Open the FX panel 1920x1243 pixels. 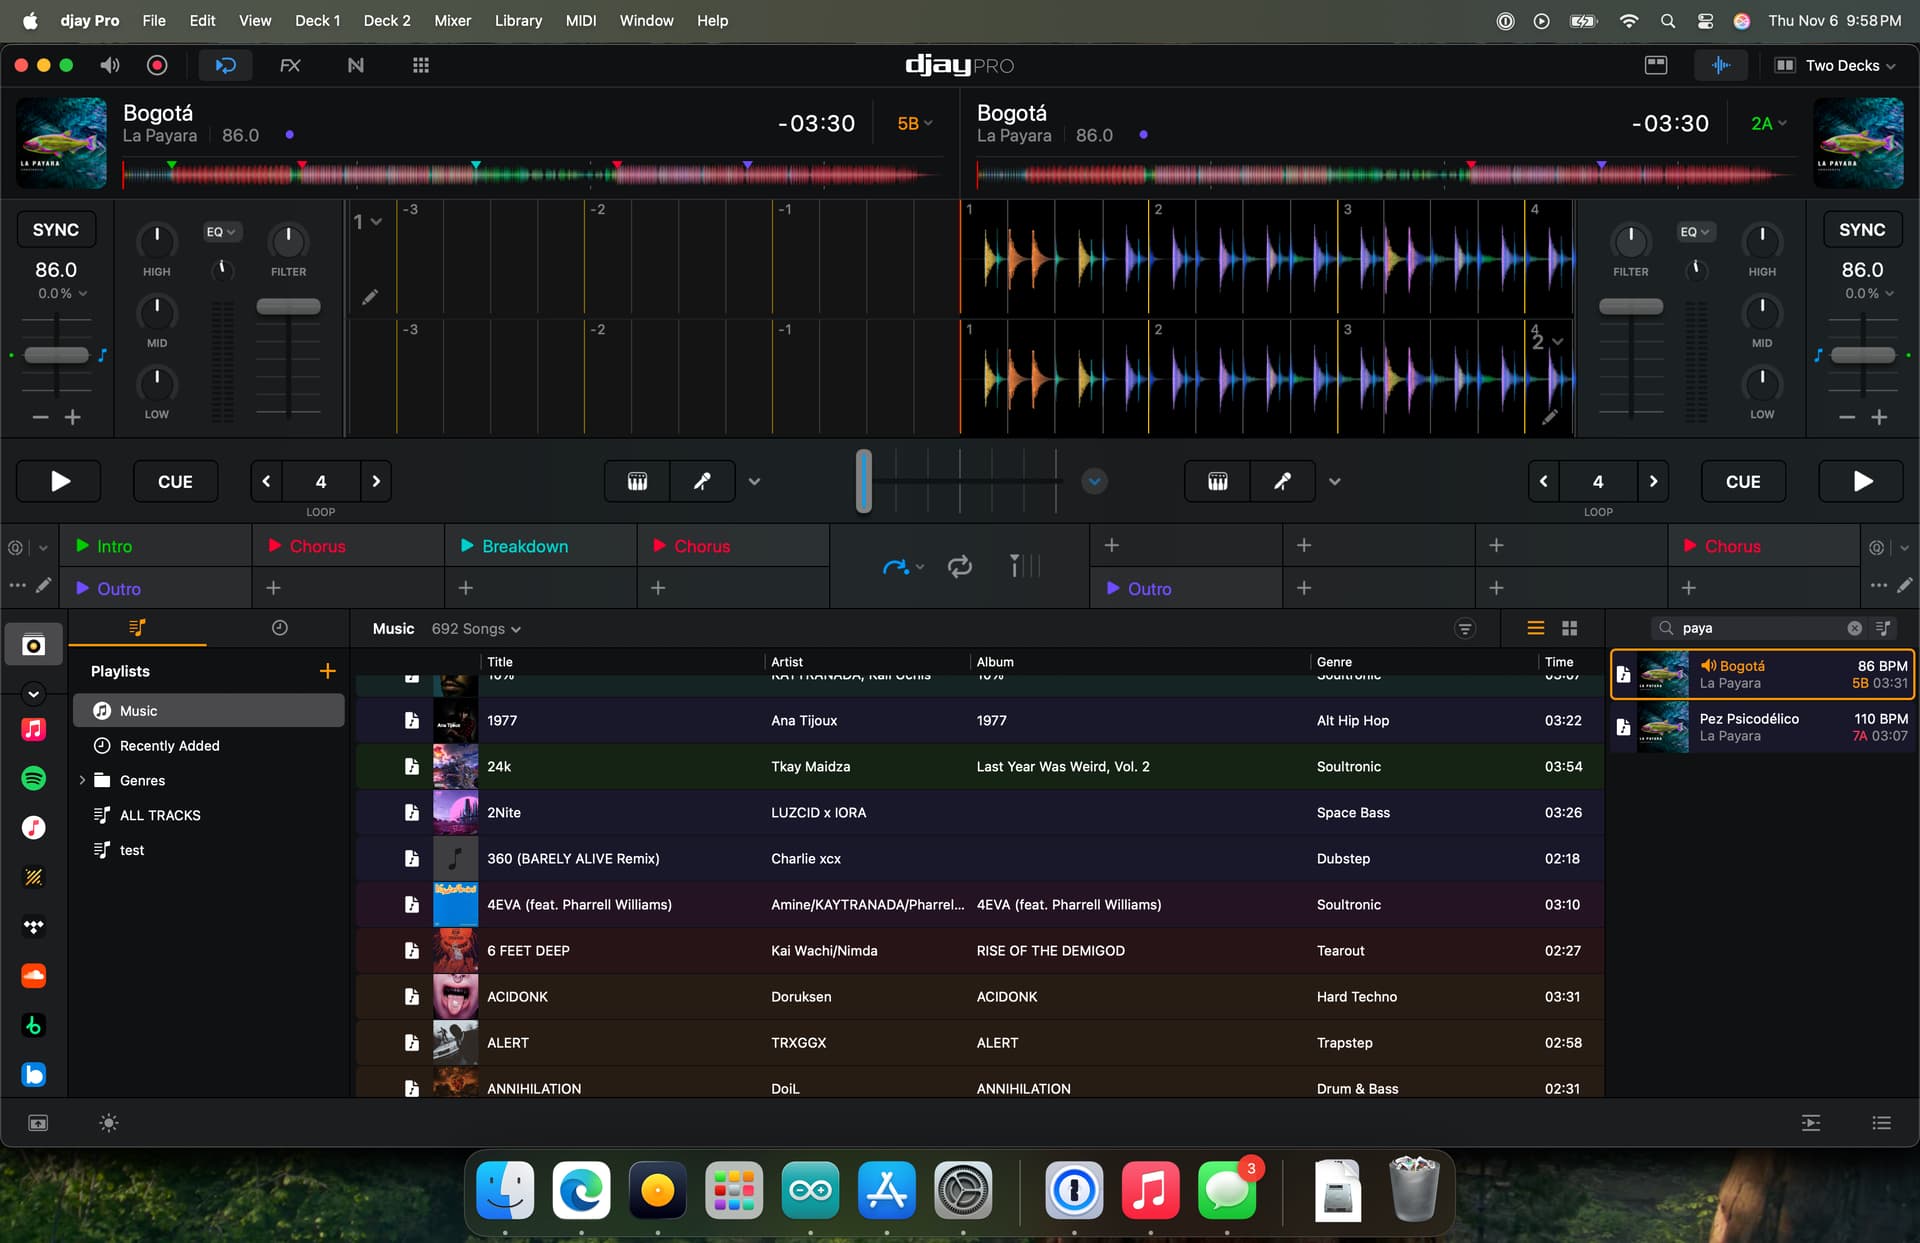pyautogui.click(x=290, y=65)
